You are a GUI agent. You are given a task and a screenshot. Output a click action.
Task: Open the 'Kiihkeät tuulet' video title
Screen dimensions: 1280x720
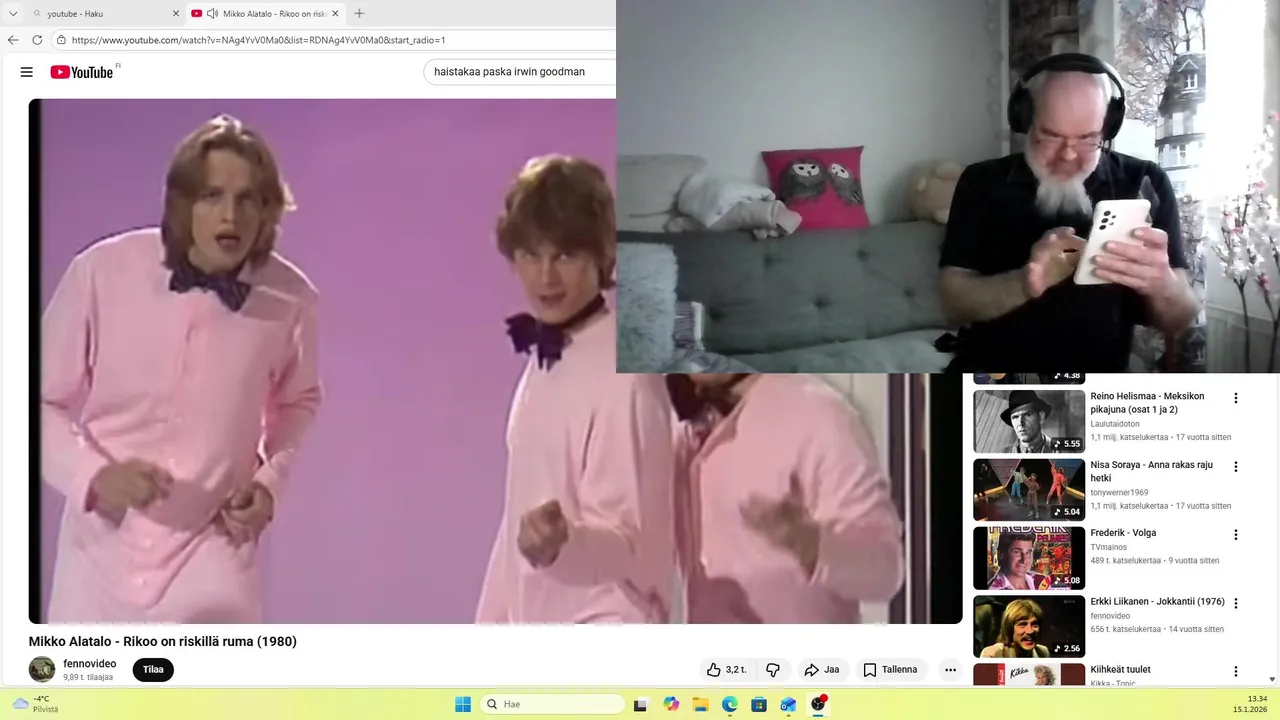1120,670
